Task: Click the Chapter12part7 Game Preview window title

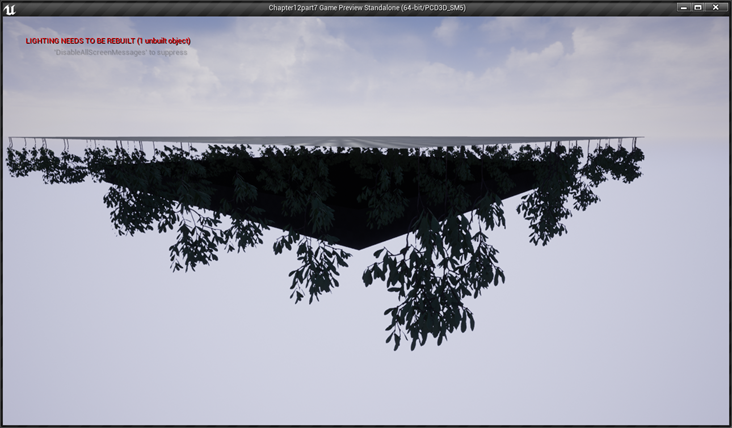Action: tap(367, 8)
